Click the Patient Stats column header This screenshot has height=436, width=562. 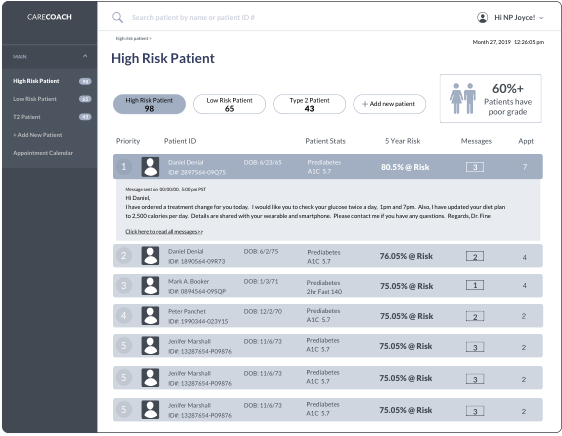click(325, 141)
